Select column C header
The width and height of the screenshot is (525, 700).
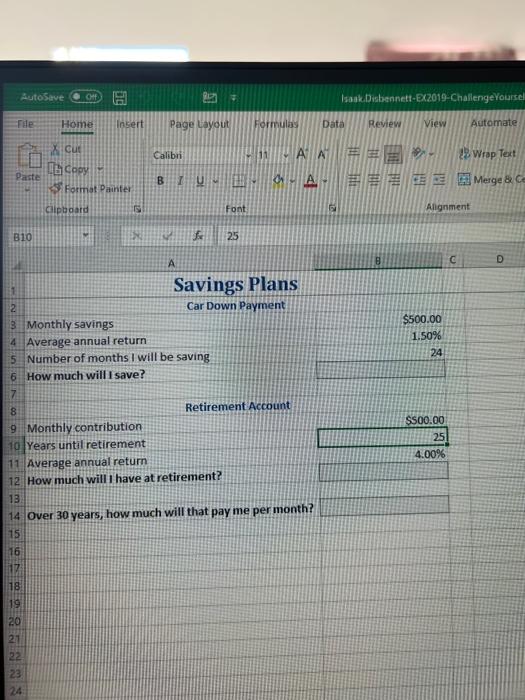(453, 259)
